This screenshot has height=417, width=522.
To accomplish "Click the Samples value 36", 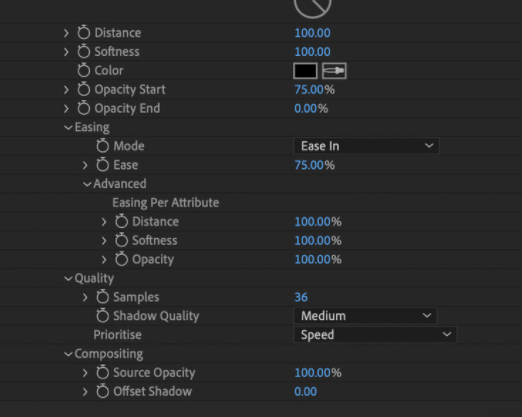I will click(301, 297).
